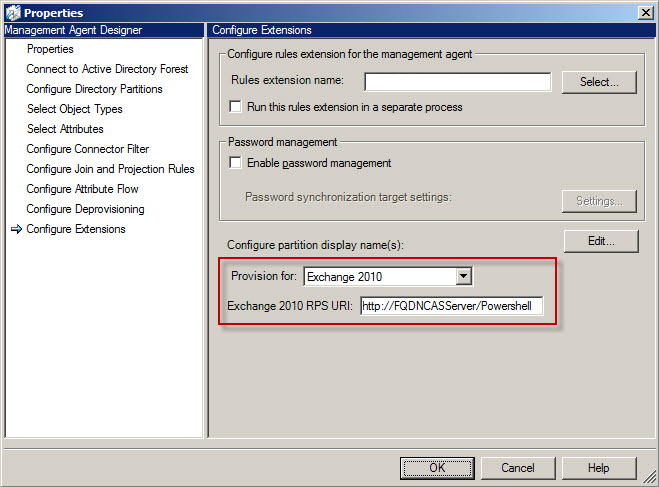Open Configure Join and Projection Rules
The image size is (659, 487).
click(110, 169)
